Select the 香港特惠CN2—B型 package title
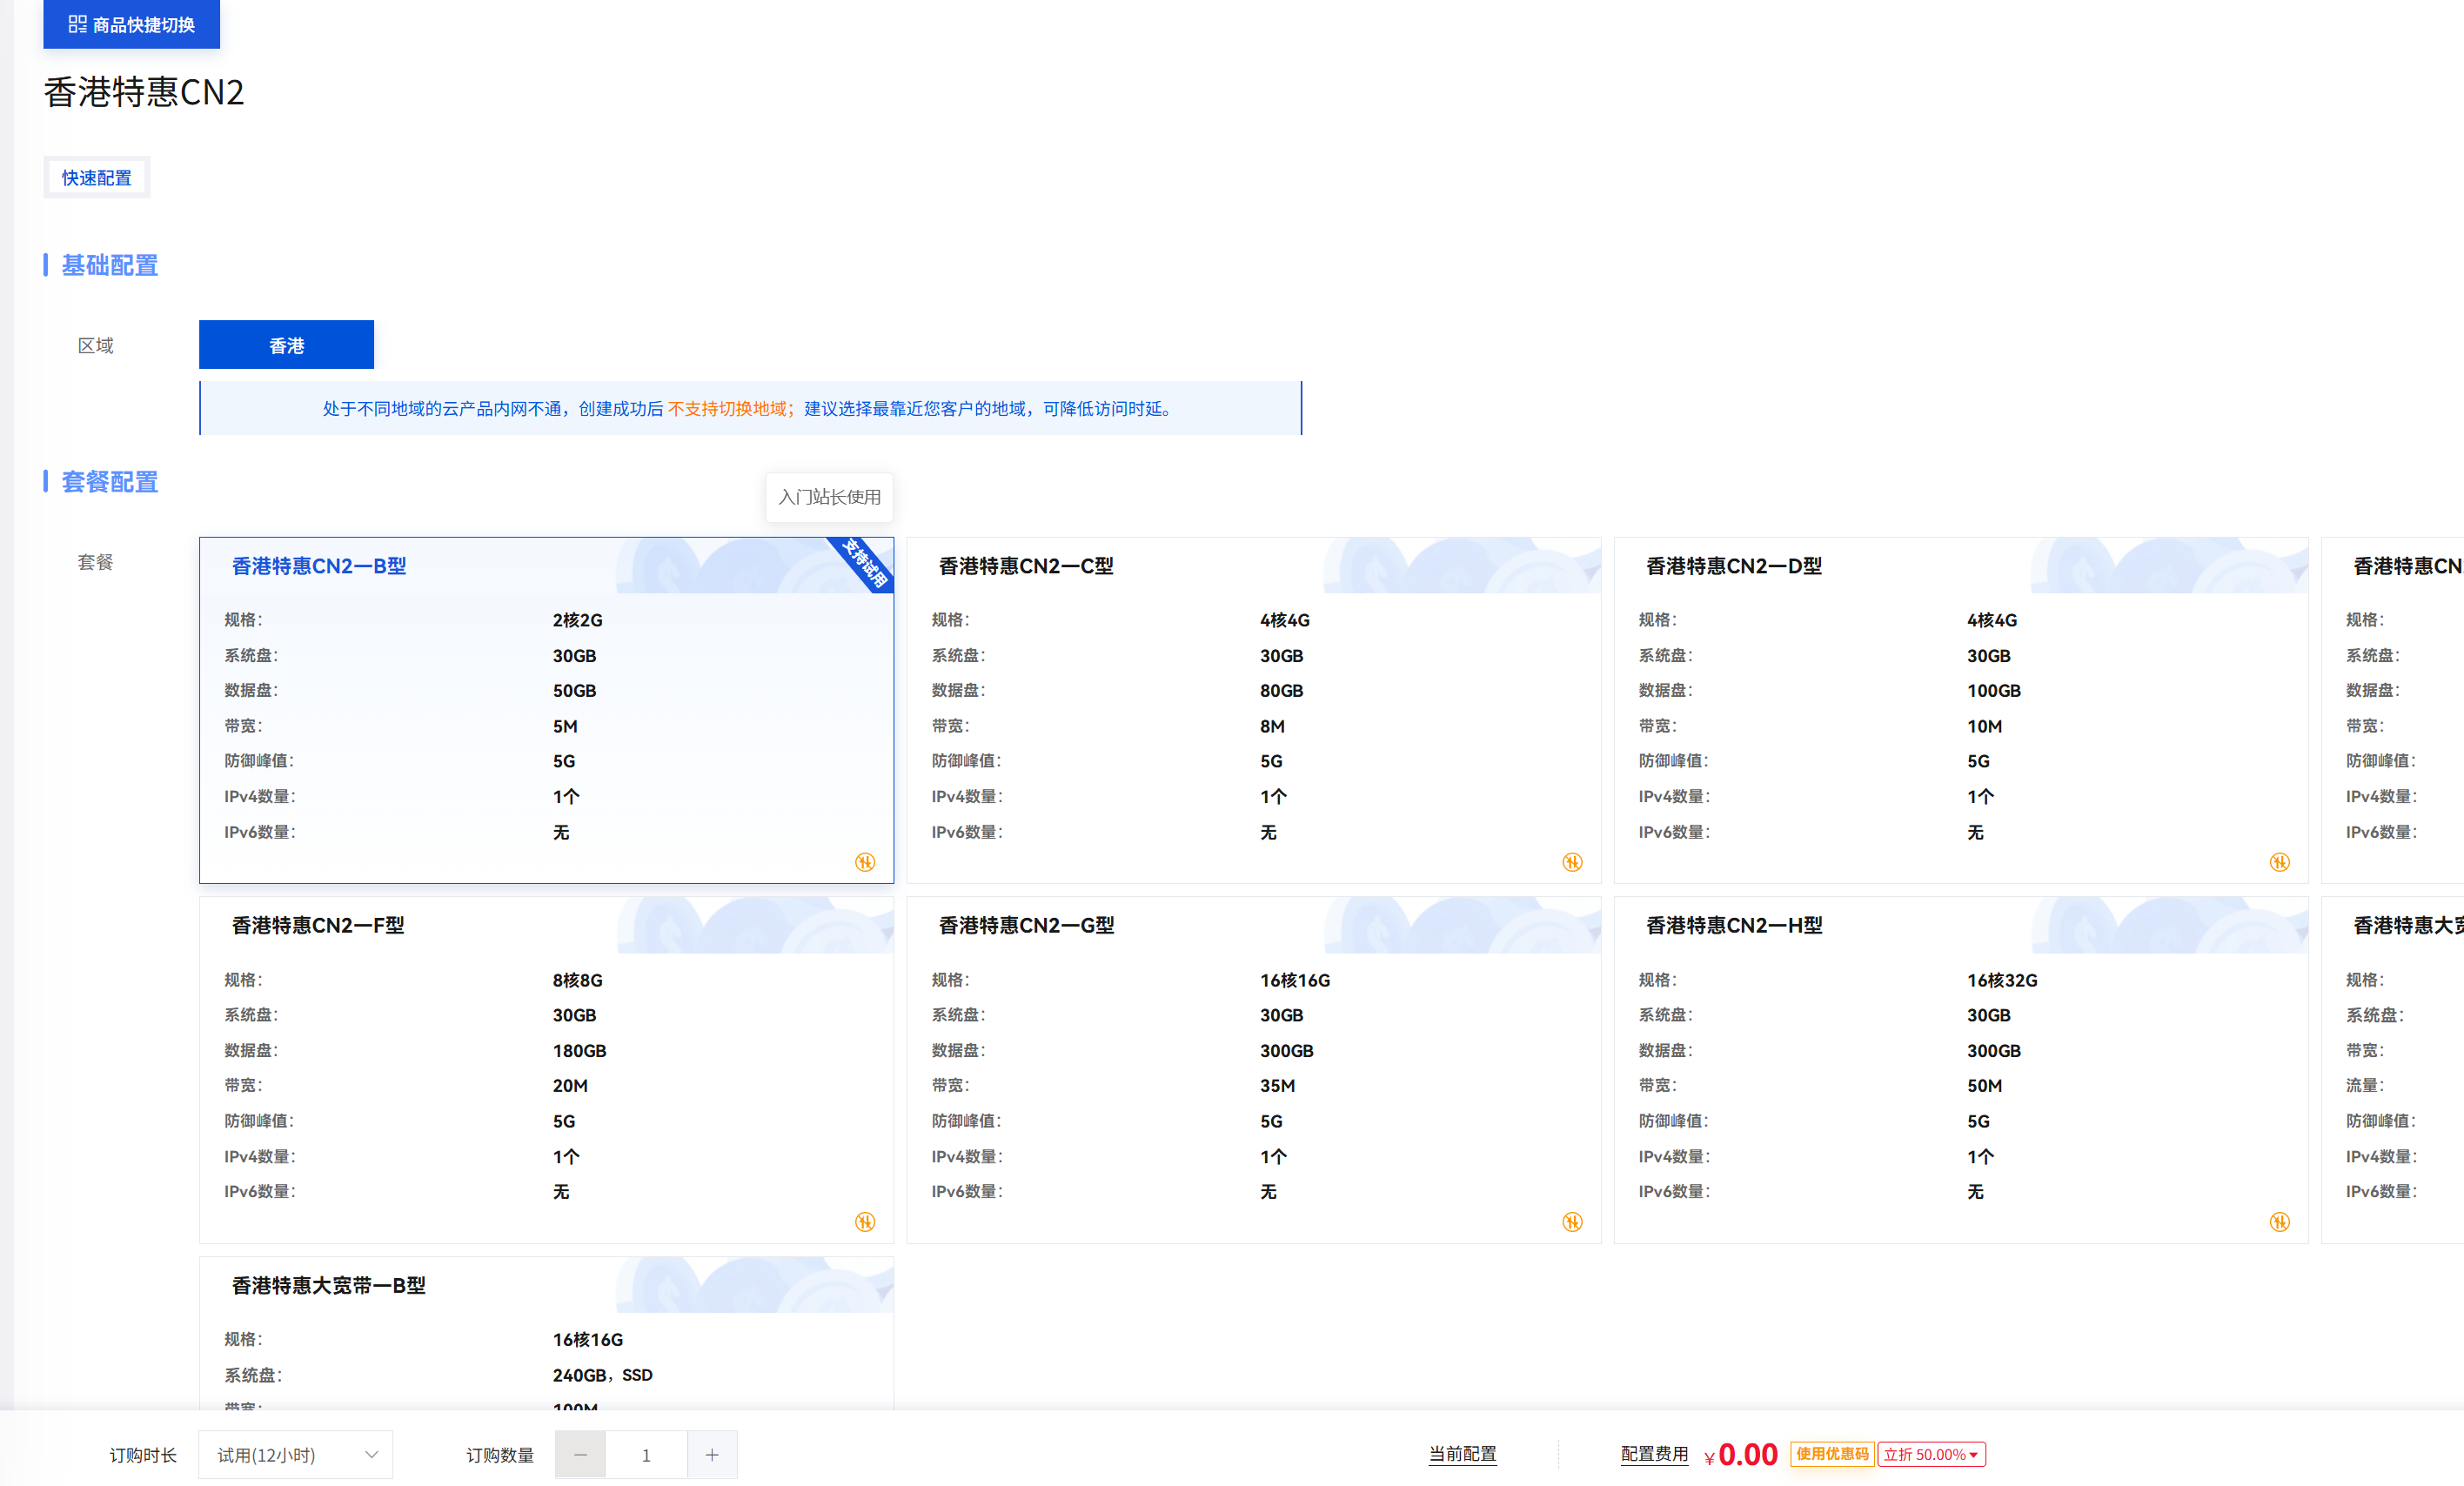 click(319, 566)
